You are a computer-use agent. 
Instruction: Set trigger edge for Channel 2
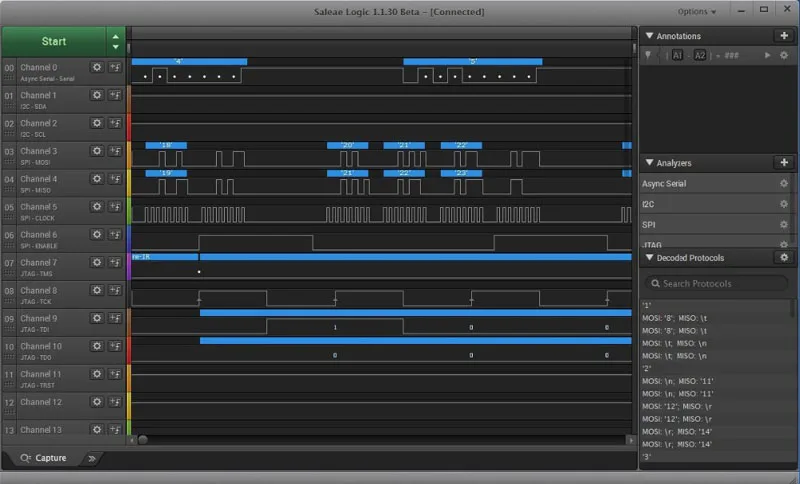pos(115,123)
